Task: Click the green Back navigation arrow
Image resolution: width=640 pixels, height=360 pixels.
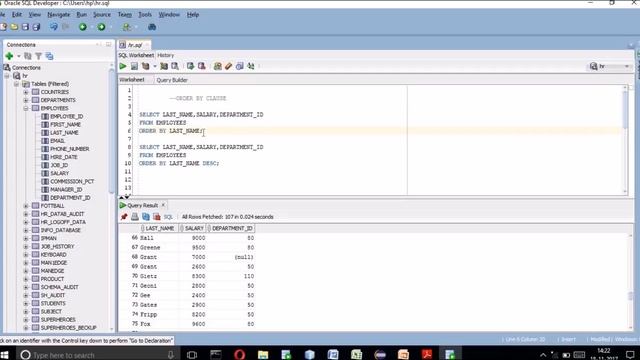Action: click(83, 27)
